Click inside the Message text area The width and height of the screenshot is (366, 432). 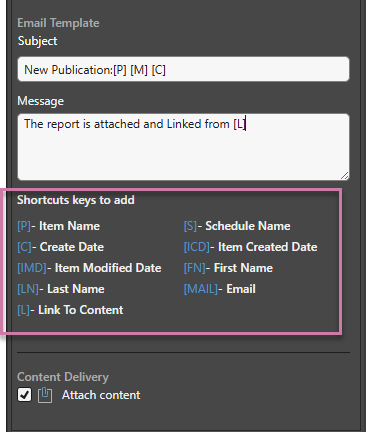pos(183,147)
